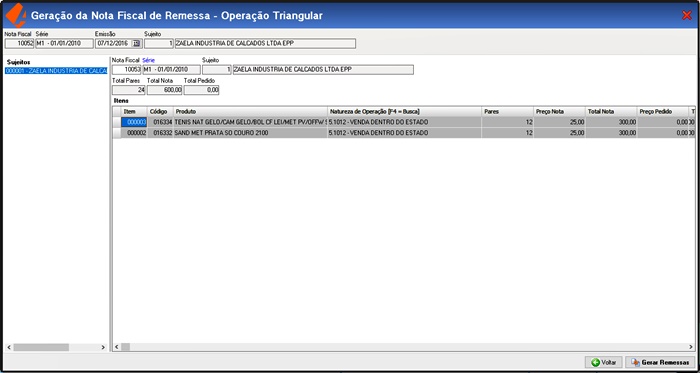The width and height of the screenshot is (700, 373).
Task: Click the top Série field M1 - 01/01/2010
Action: click(64, 43)
